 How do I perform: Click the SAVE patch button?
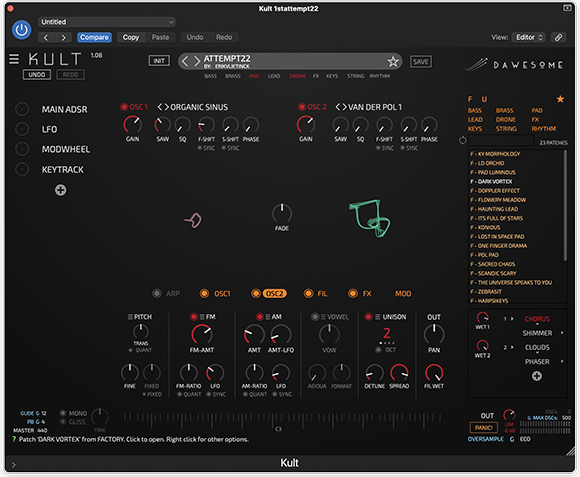[x=421, y=61]
